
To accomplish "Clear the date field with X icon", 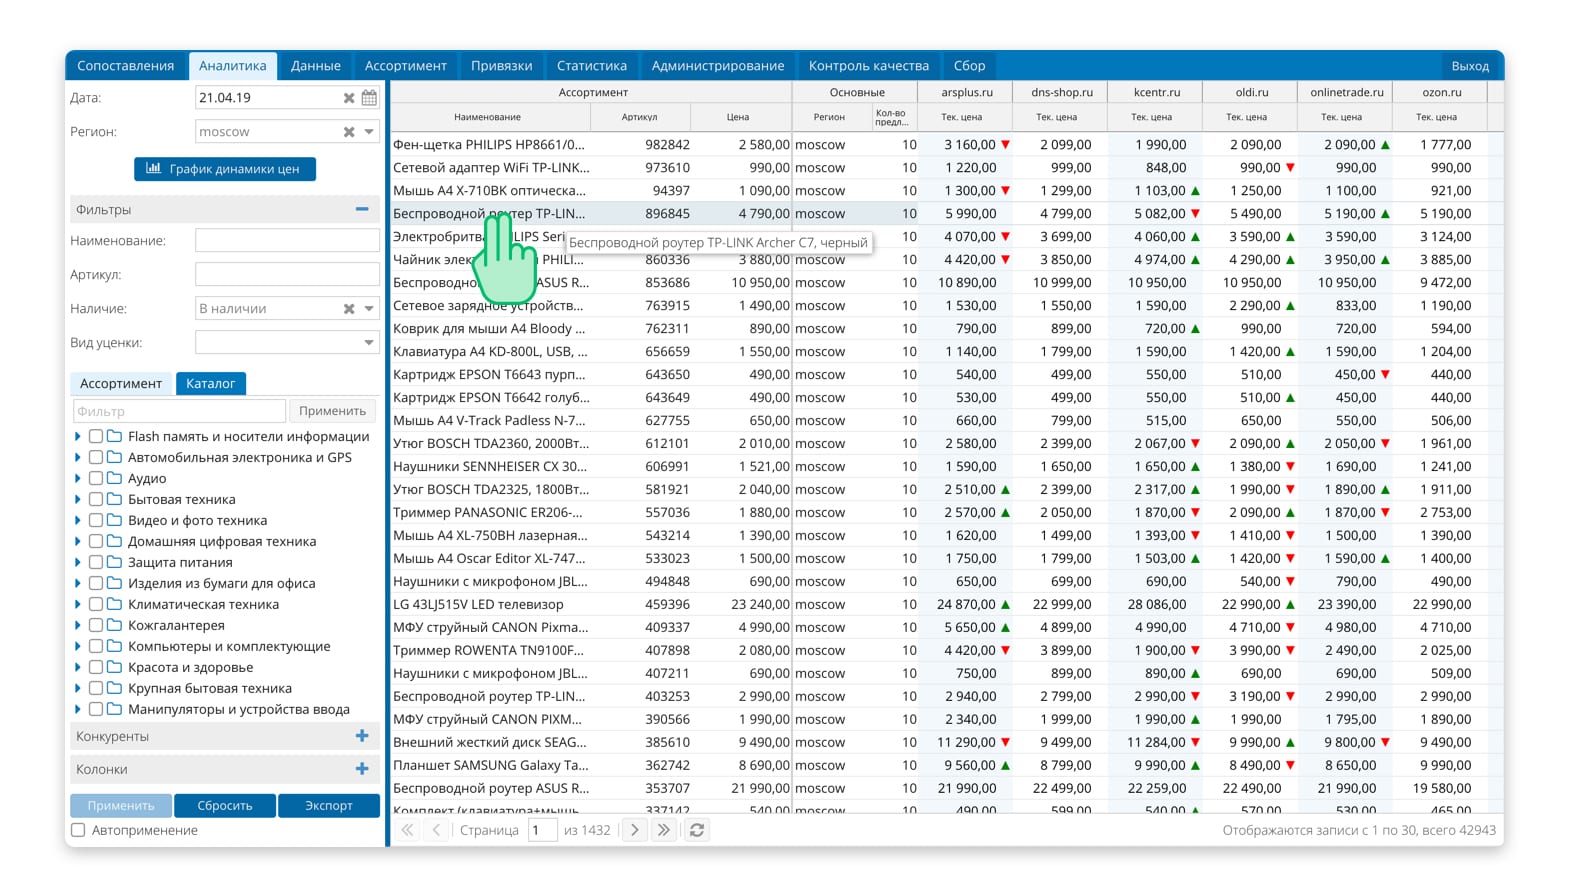I will point(349,98).
